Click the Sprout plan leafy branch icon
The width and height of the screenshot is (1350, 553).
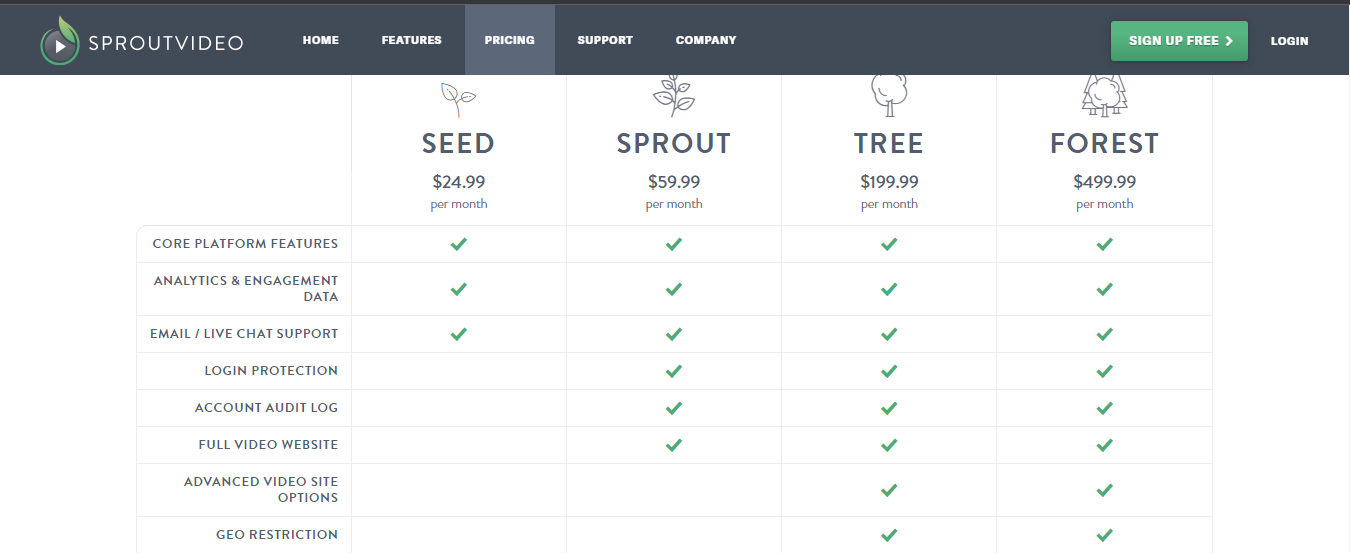point(673,96)
